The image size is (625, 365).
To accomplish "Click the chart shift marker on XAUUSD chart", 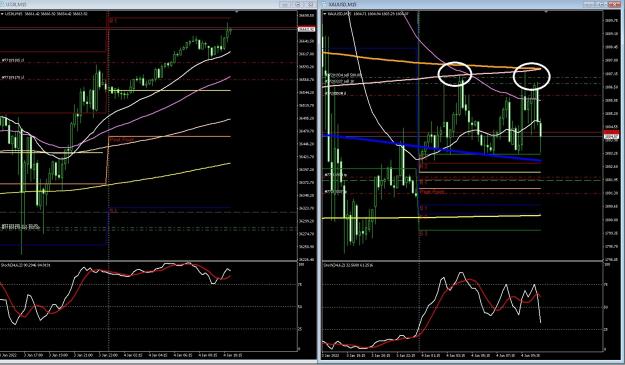I will click(546, 12).
